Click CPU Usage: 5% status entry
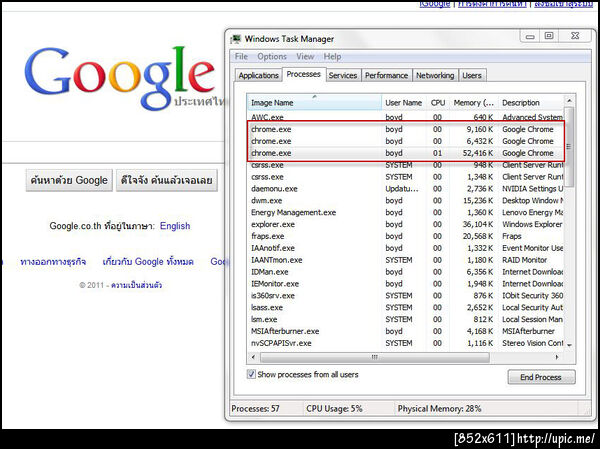Image resolution: width=600 pixels, height=449 pixels. coord(334,408)
